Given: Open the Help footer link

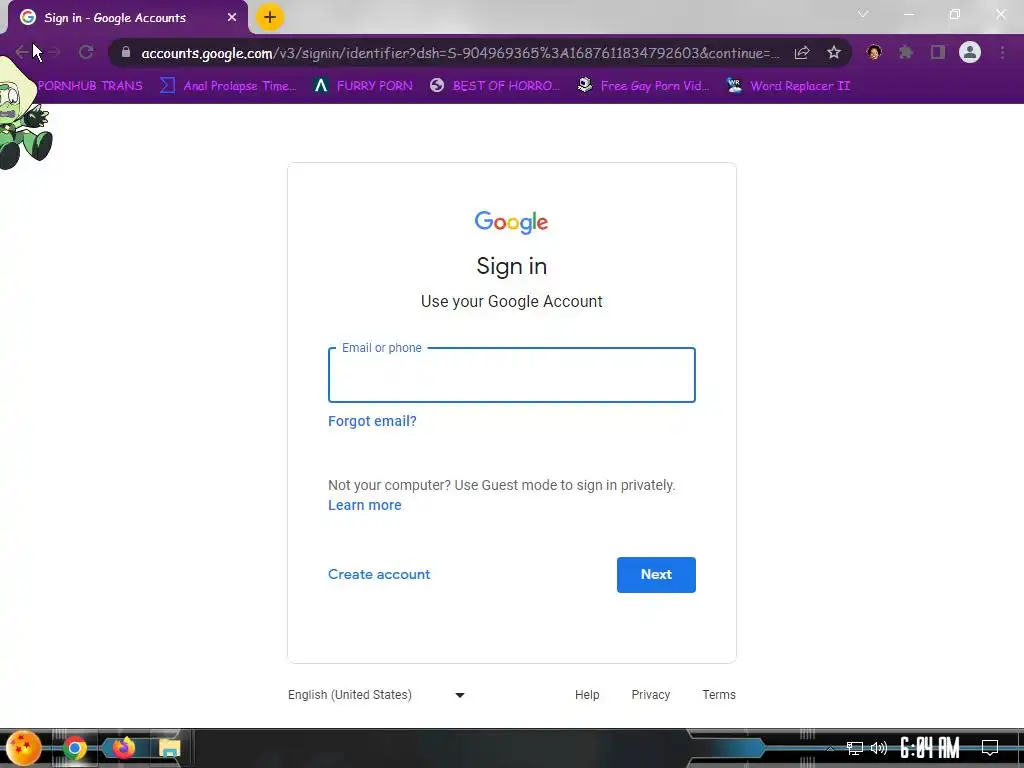Looking at the screenshot, I should point(587,695).
